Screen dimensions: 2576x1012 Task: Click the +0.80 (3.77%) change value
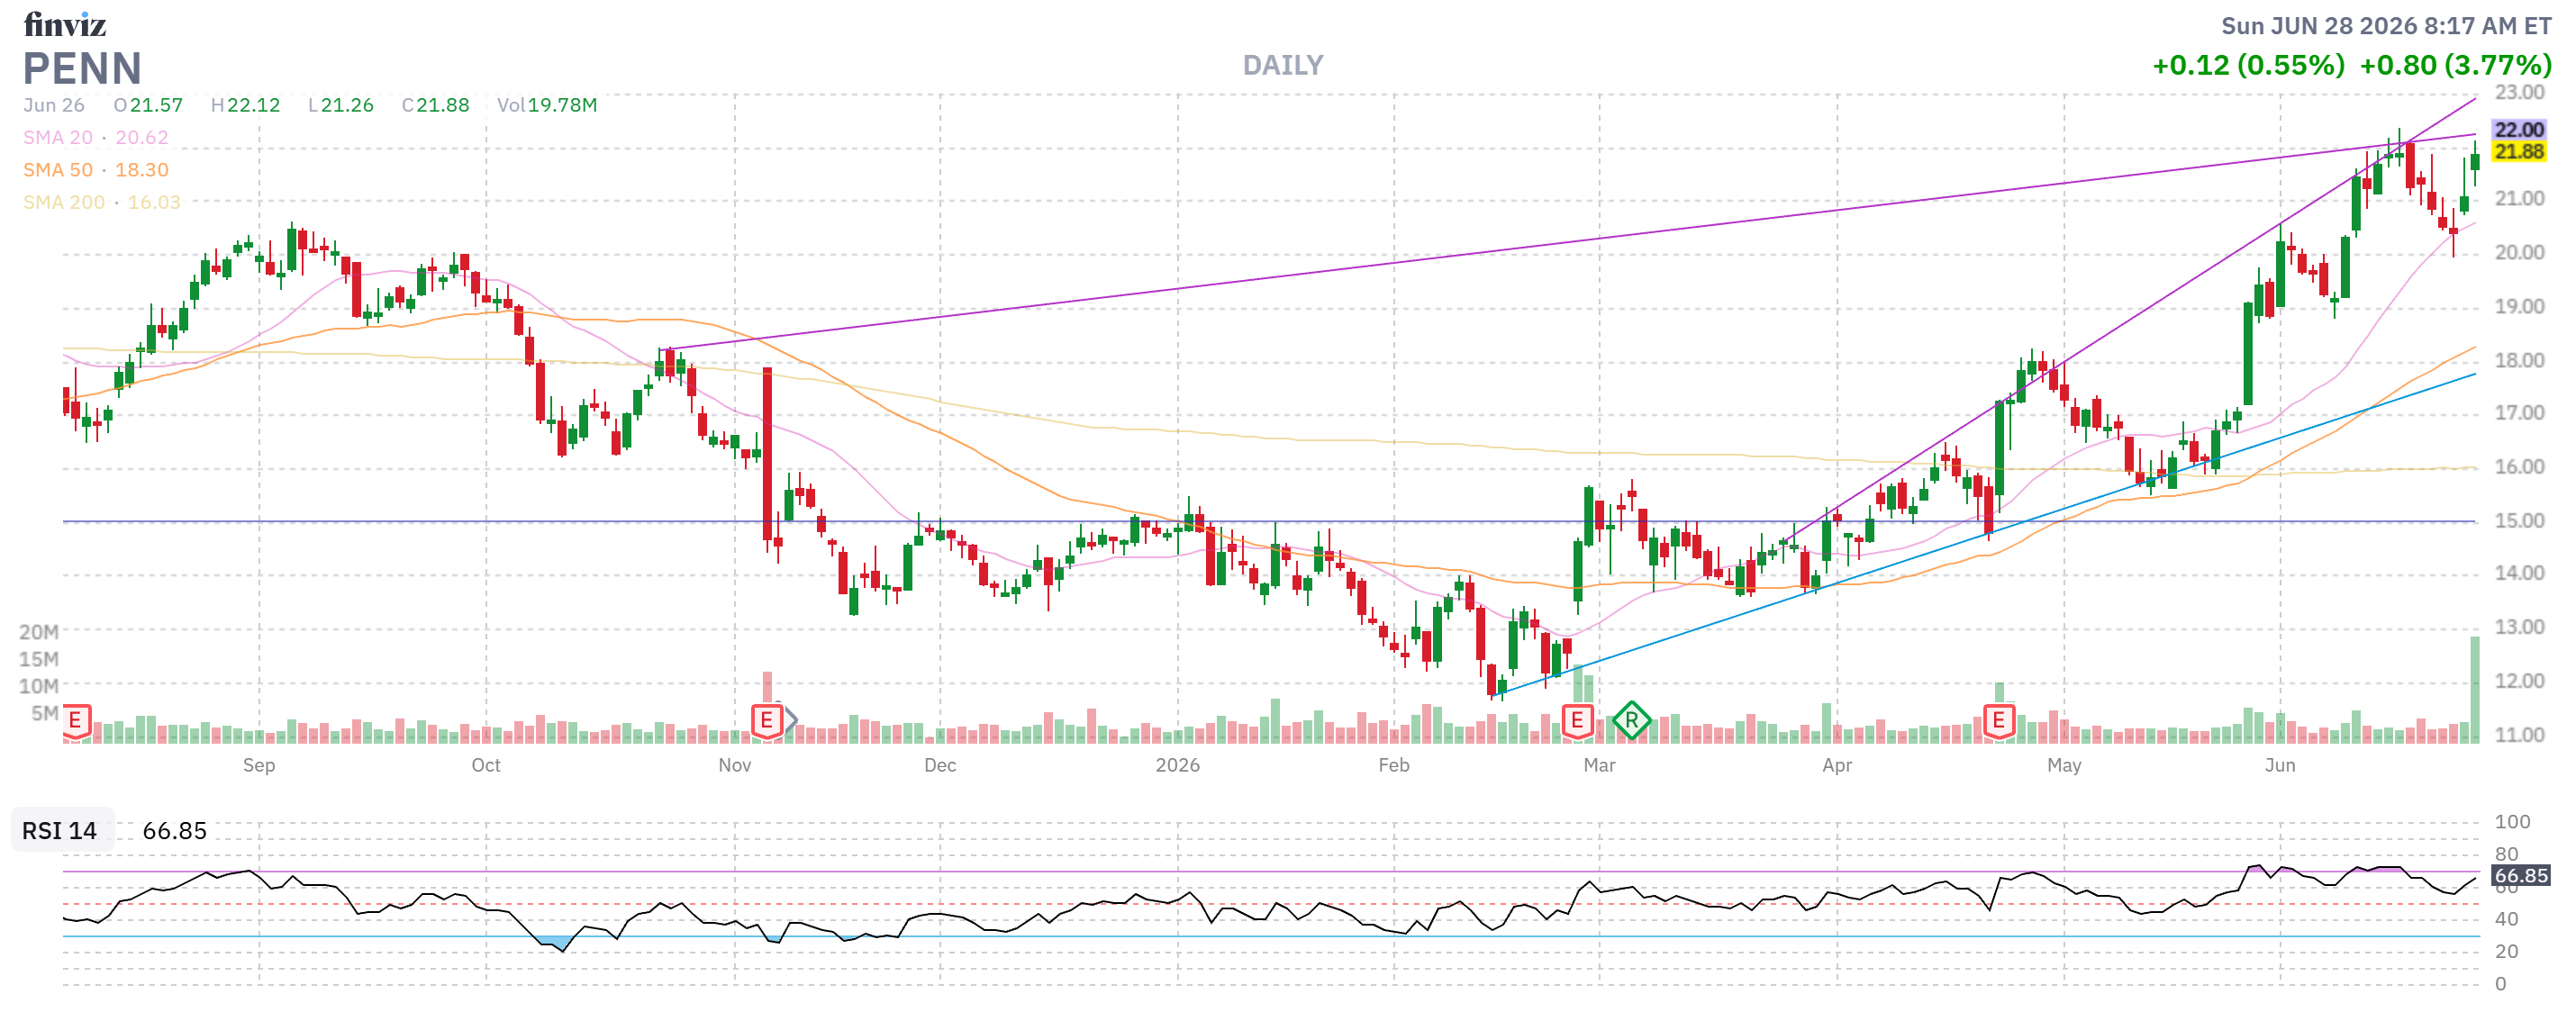2455,66
